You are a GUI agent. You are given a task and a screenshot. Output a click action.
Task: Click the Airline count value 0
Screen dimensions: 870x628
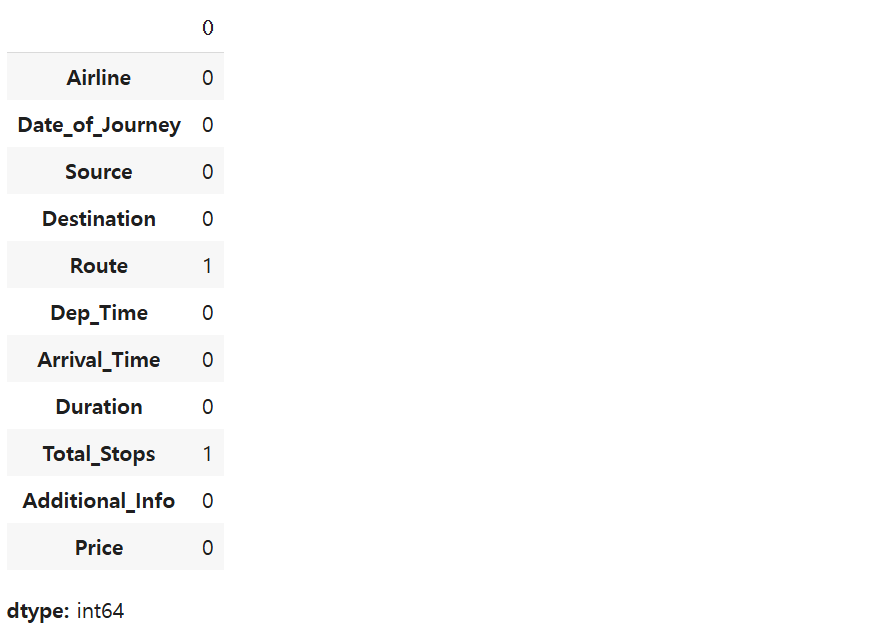pyautogui.click(x=208, y=78)
